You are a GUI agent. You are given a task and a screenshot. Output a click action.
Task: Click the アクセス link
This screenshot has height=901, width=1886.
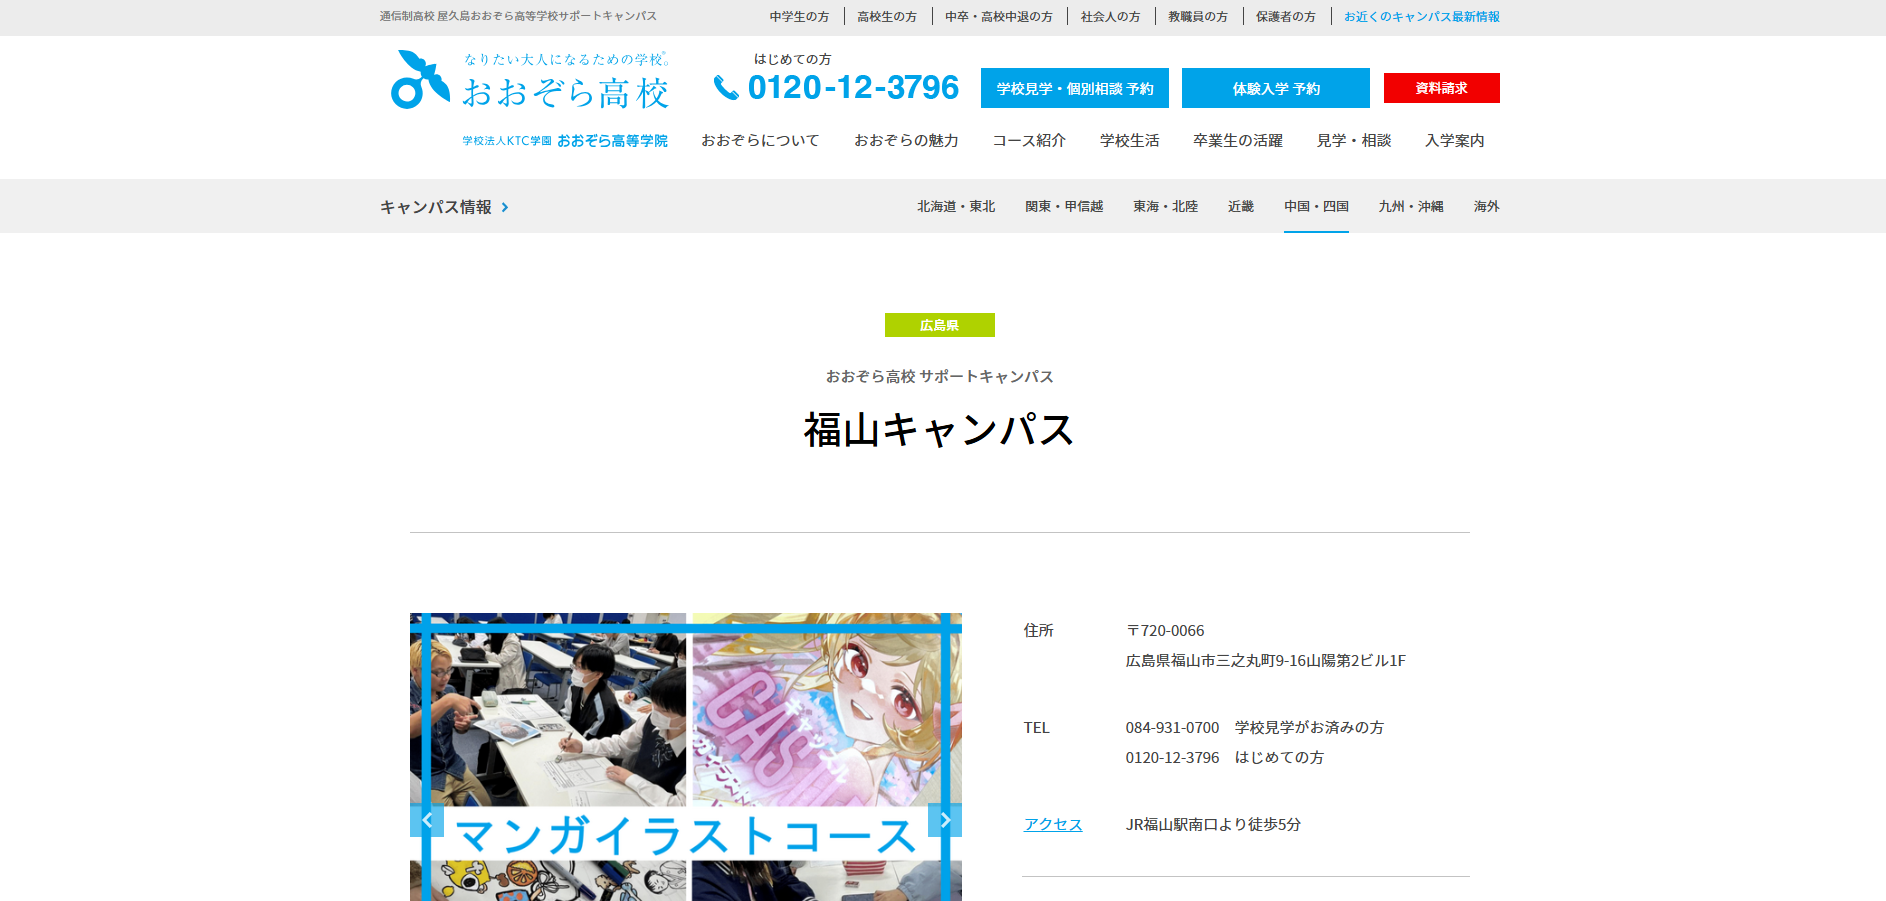tap(1053, 825)
